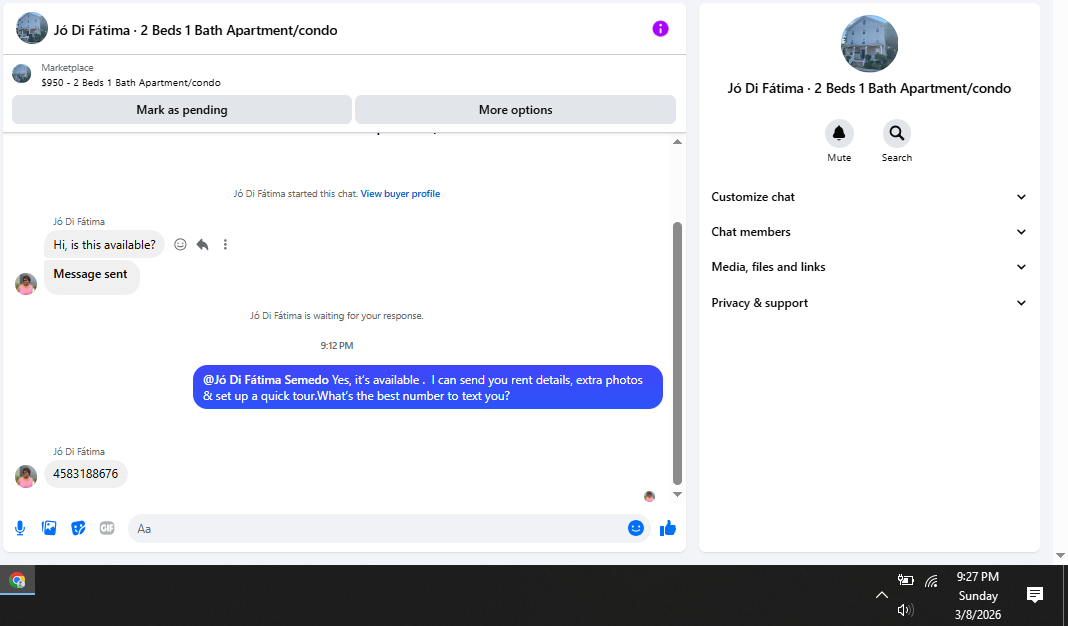Click chat title in header bar
The image size is (1068, 626).
[x=195, y=30]
